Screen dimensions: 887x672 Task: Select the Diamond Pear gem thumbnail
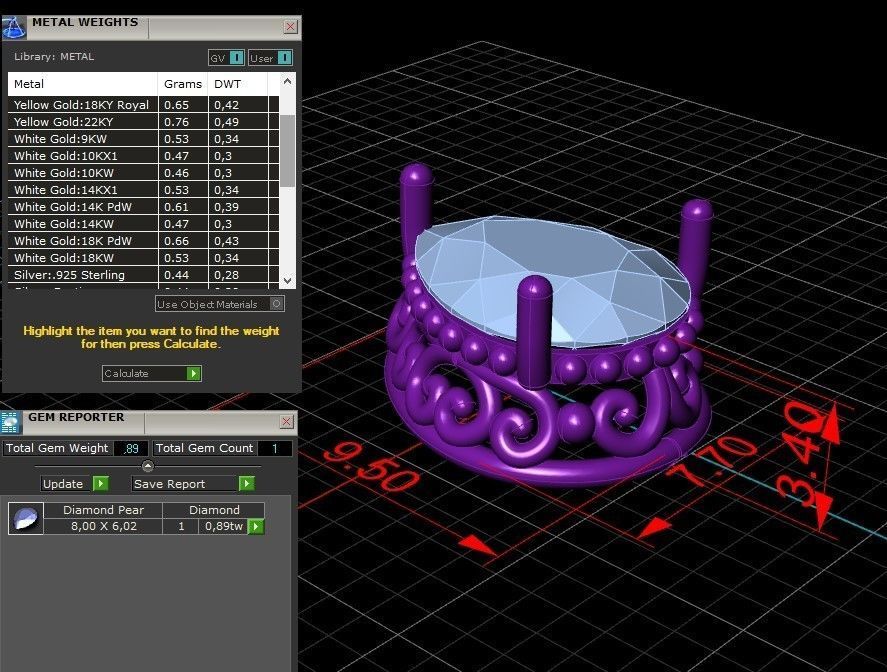click(26, 518)
